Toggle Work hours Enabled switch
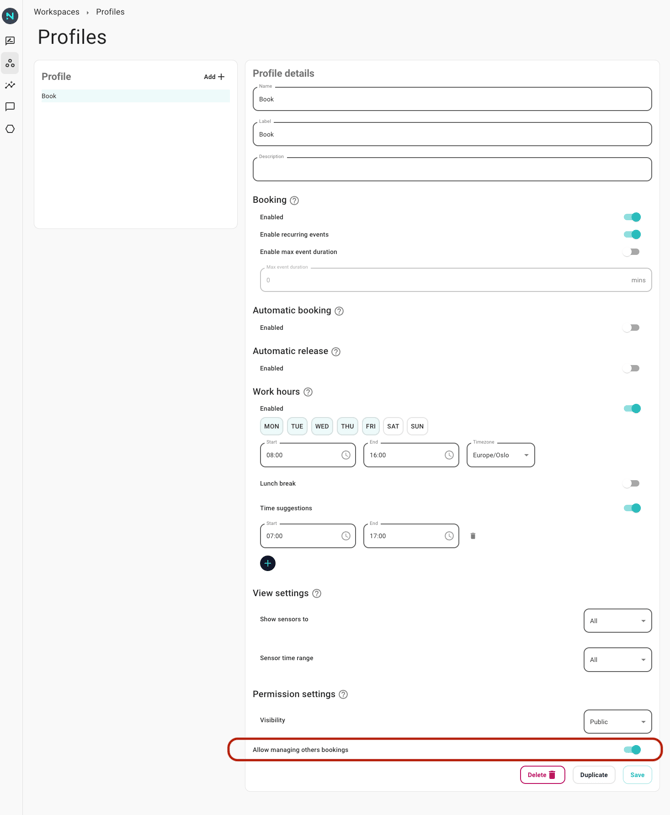This screenshot has height=815, width=670. [633, 409]
